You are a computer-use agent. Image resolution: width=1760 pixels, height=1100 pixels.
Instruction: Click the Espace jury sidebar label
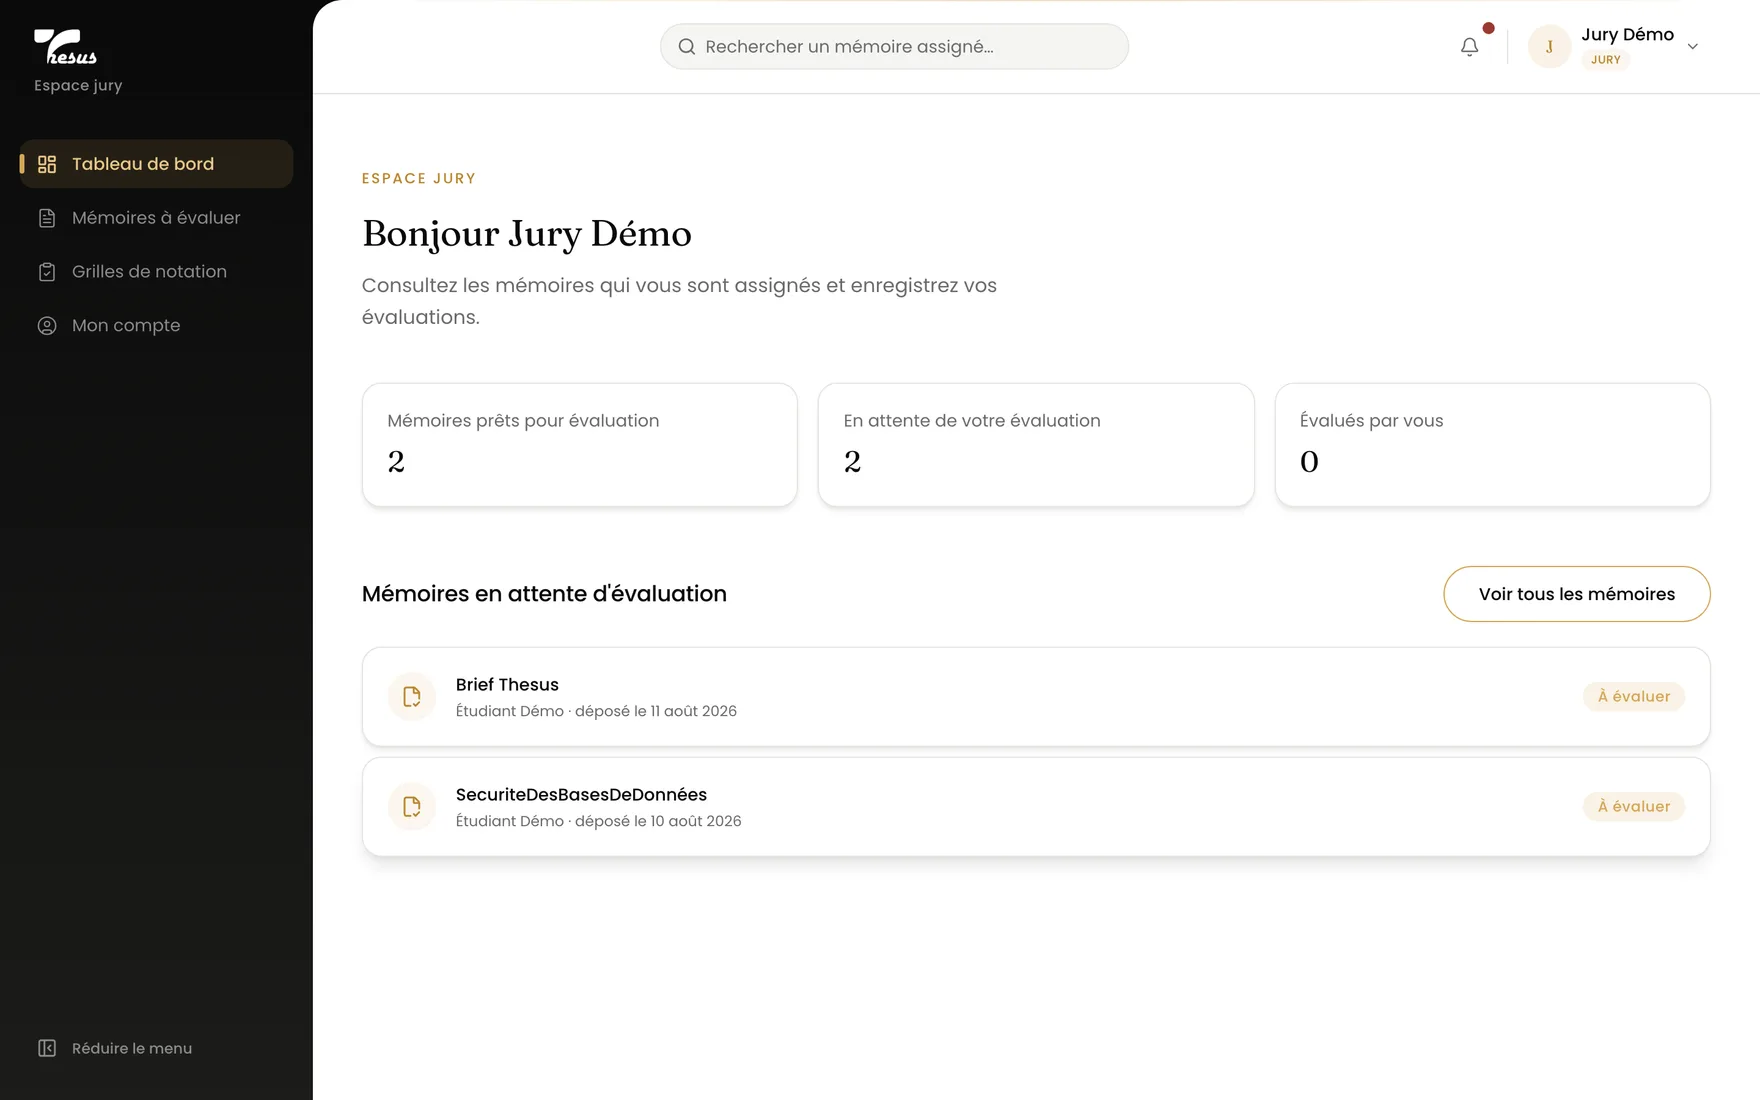[78, 85]
